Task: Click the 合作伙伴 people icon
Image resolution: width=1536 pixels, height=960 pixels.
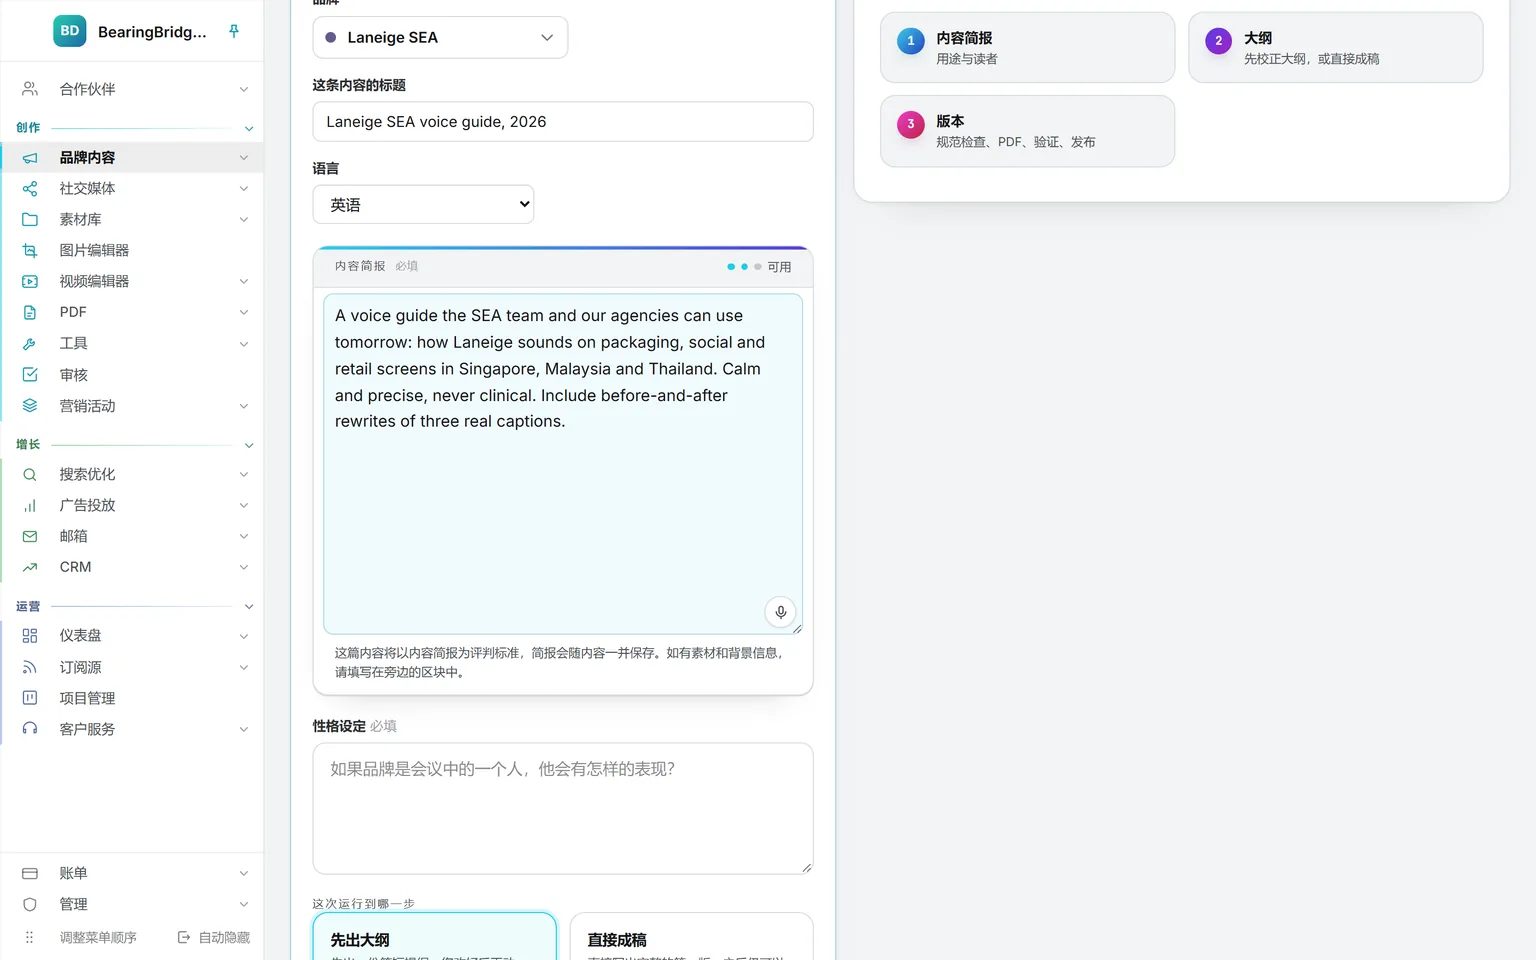Action: pos(30,89)
